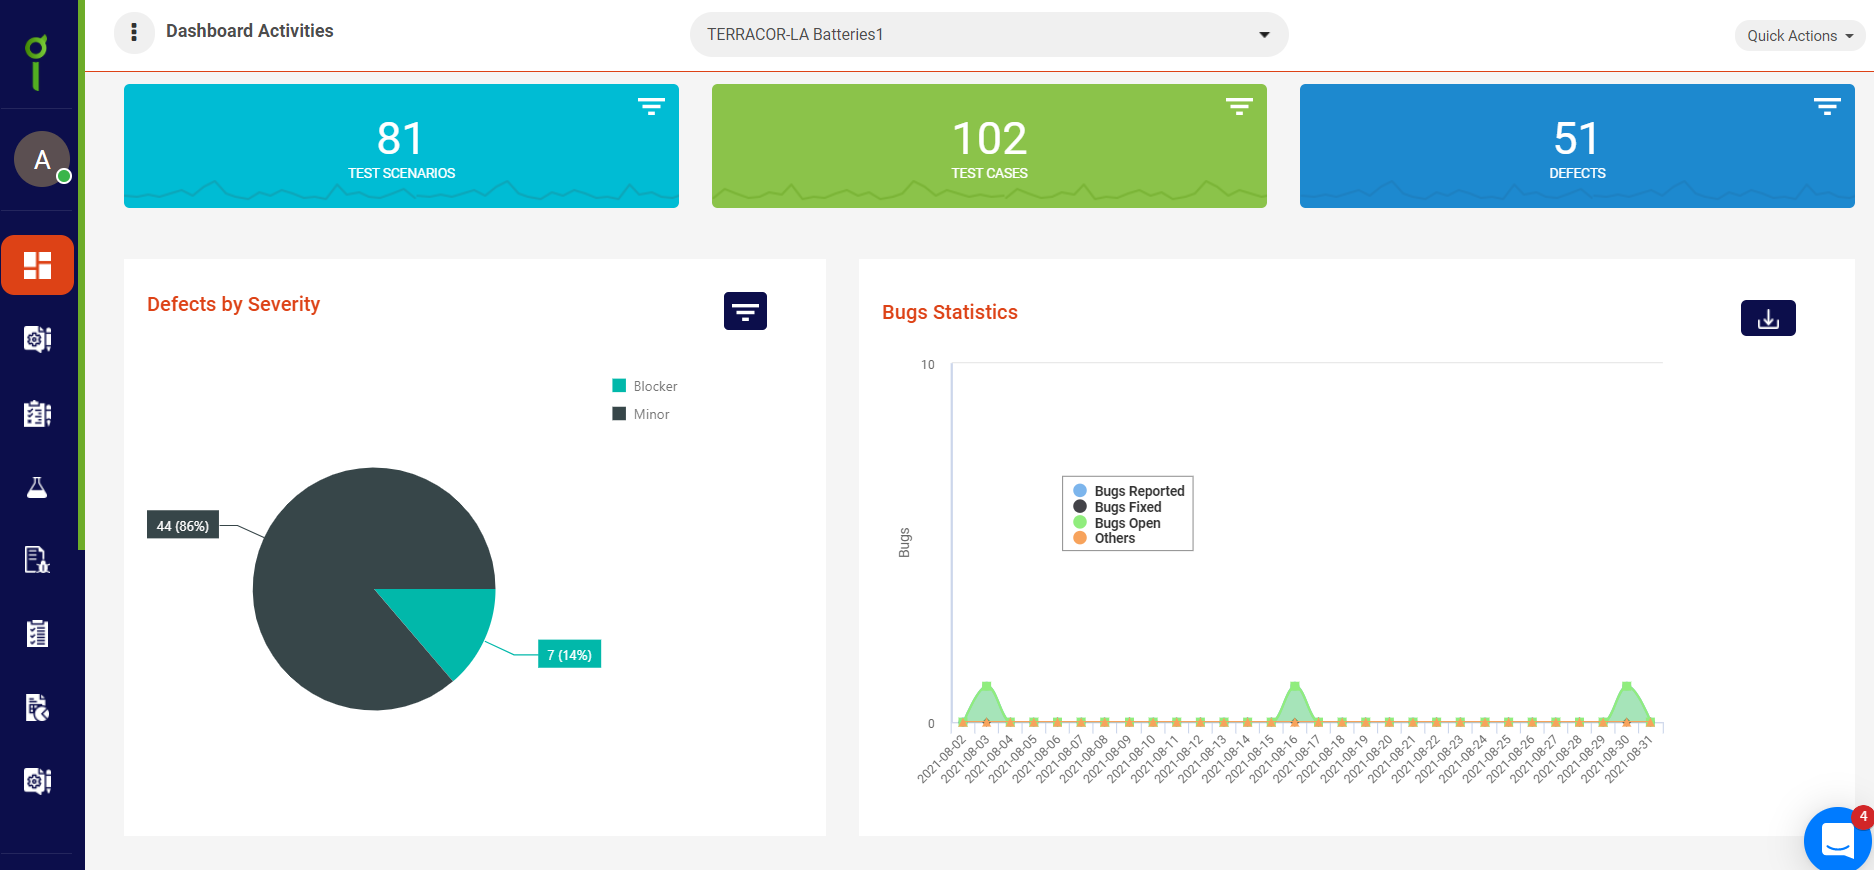1874x870 pixels.
Task: Click the filter icon on Test Cases card
Action: coord(1239,107)
